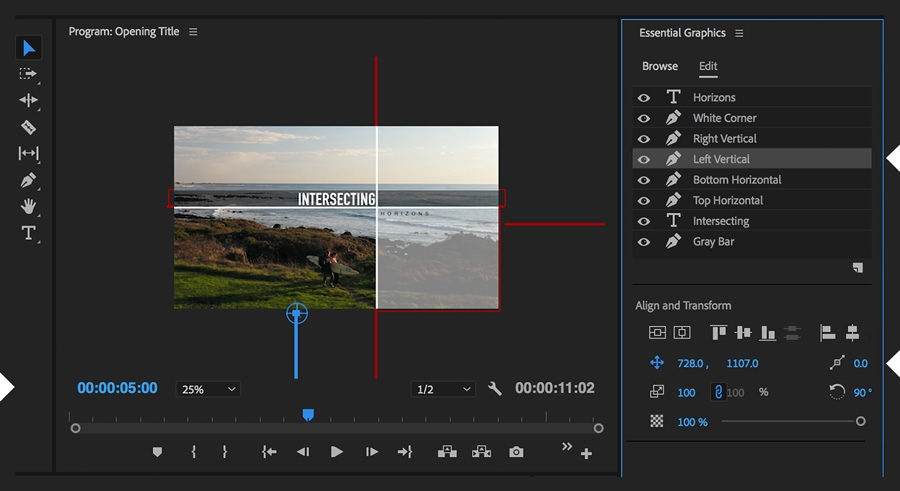Click the 00:00:05:00 current timecode
Image resolution: width=900 pixels, height=491 pixels.
(x=117, y=388)
